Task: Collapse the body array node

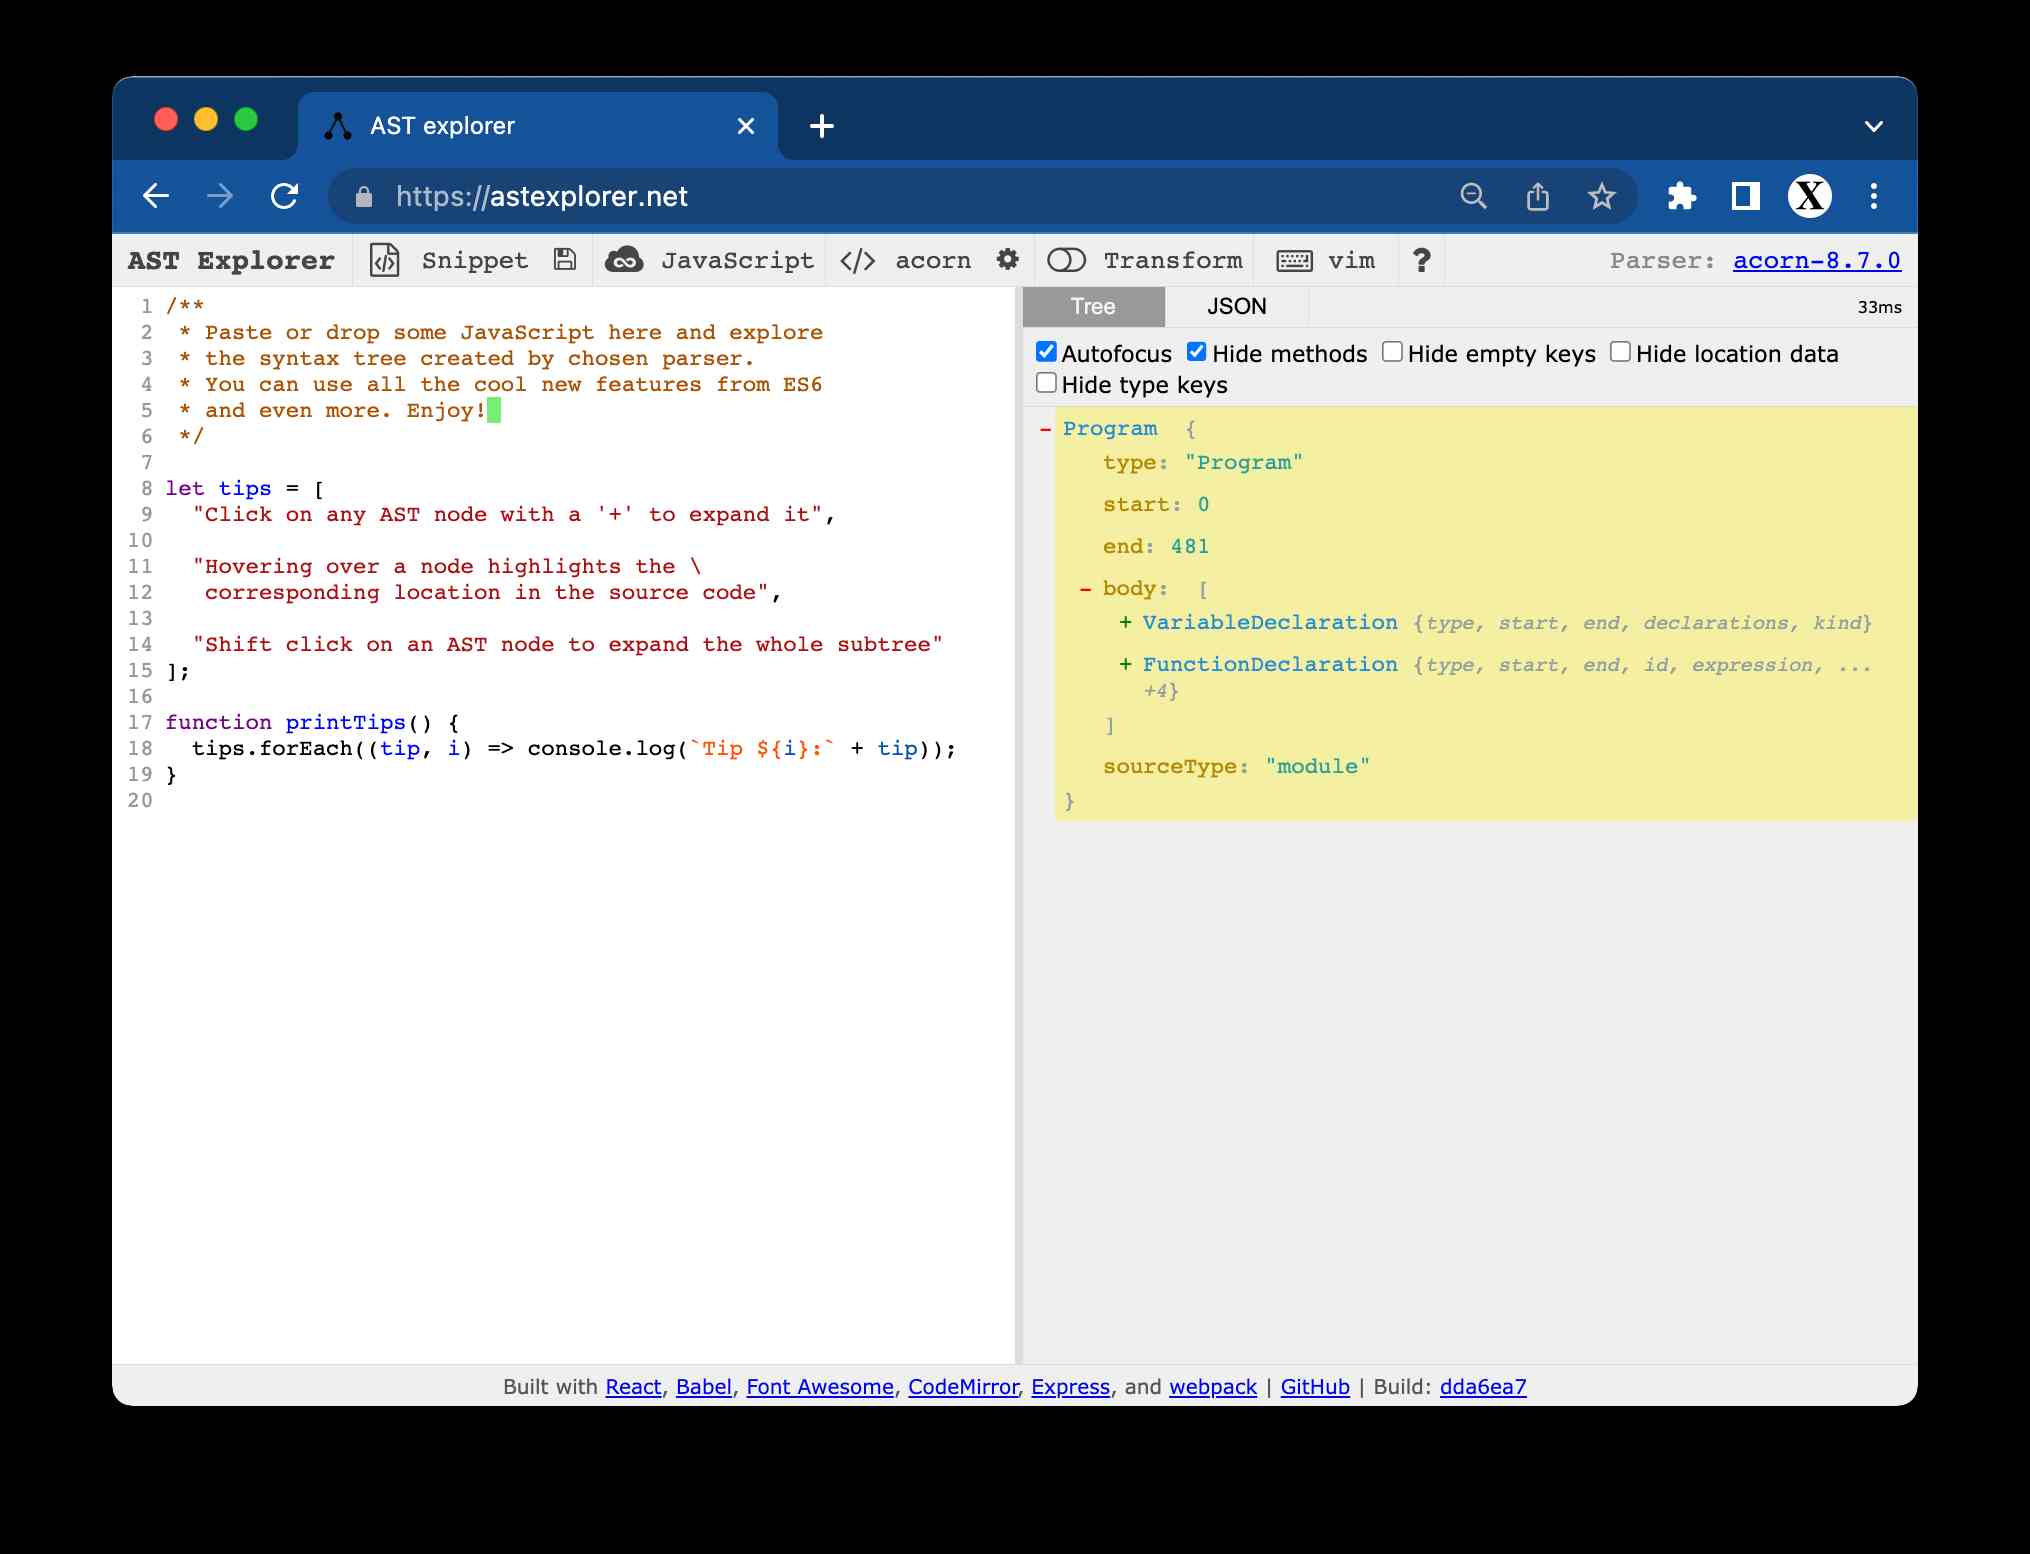Action: click(x=1085, y=589)
